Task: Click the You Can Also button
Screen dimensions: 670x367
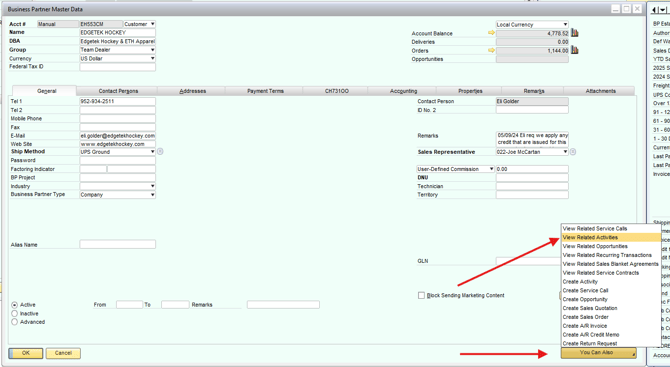Action: [599, 353]
